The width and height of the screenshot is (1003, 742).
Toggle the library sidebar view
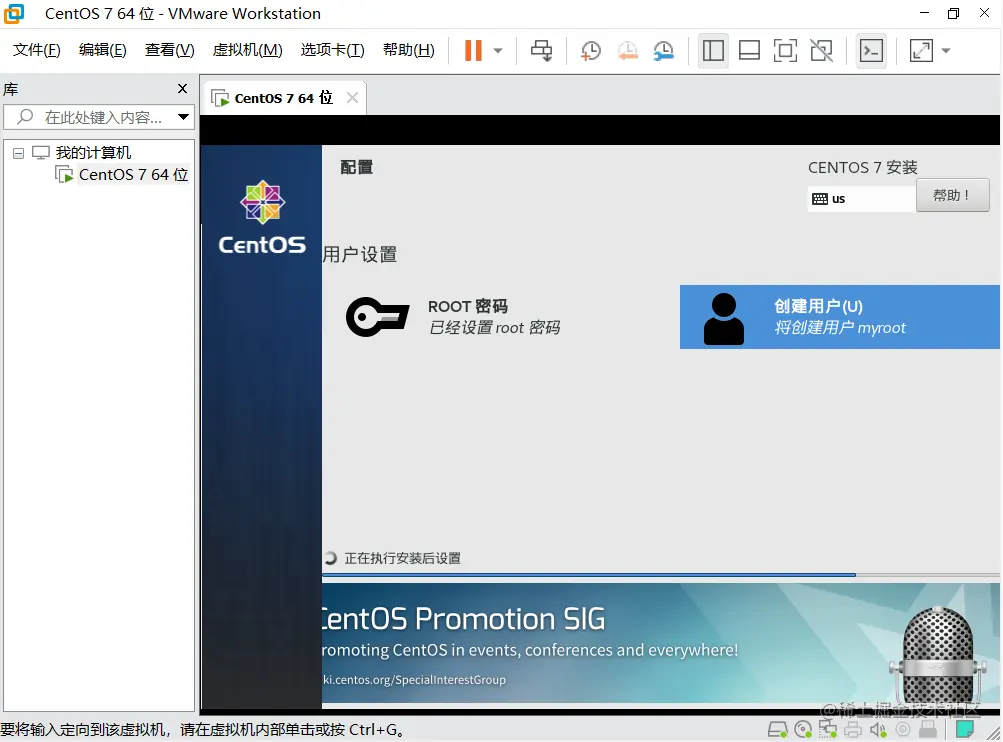tap(713, 51)
